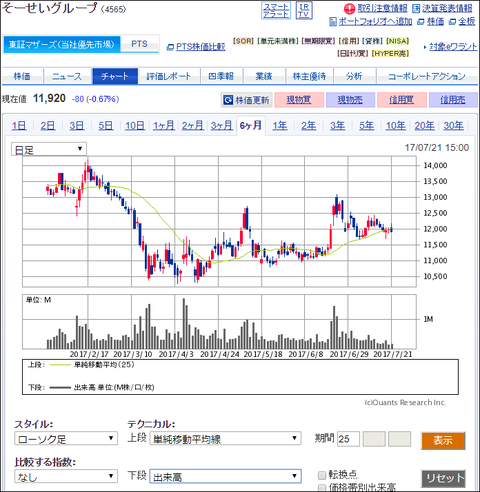Select the 20年 chart period

click(424, 126)
